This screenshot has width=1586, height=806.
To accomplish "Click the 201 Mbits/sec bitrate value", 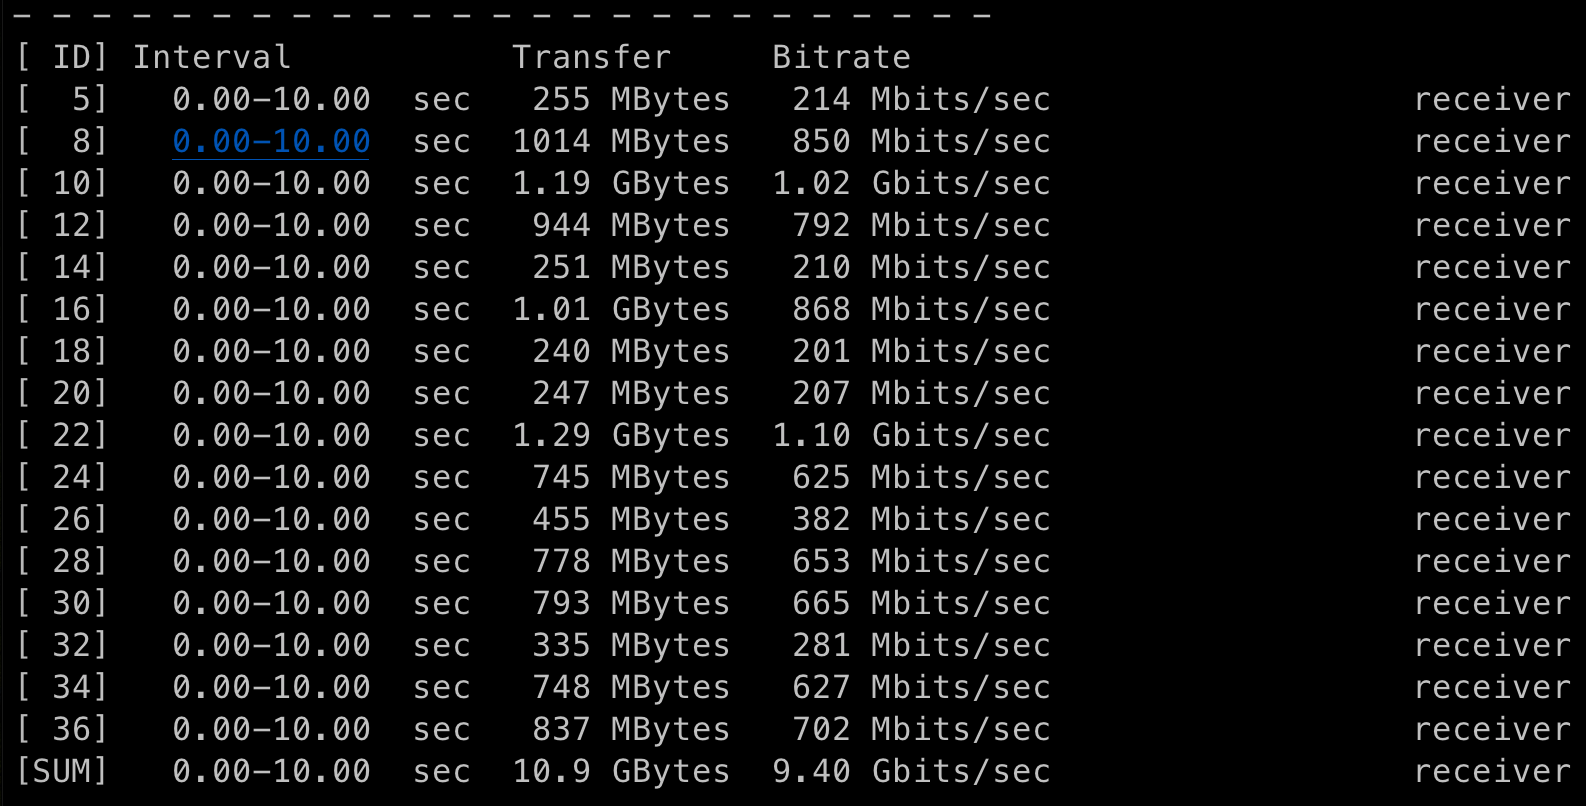I will 921,351.
